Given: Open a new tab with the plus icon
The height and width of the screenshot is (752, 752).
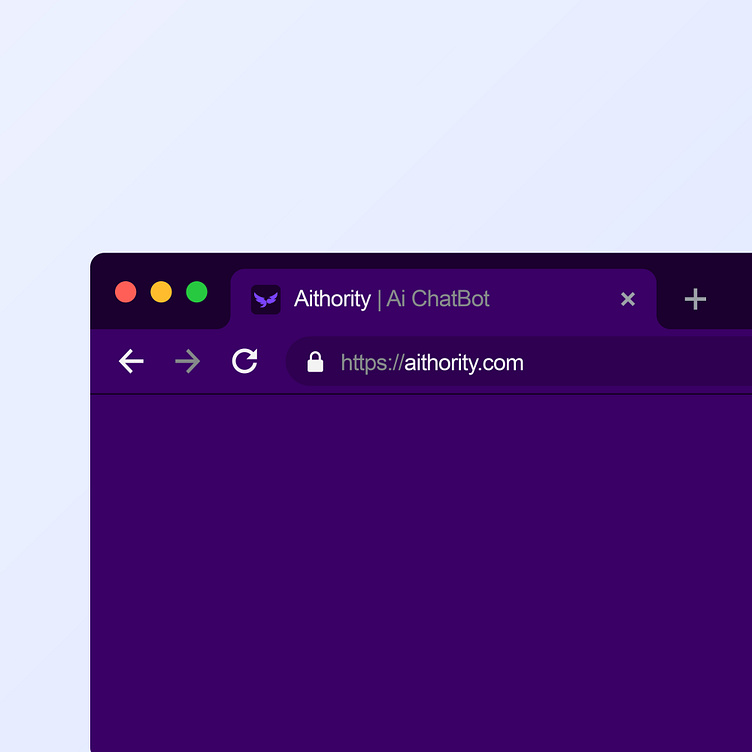Looking at the screenshot, I should [695, 299].
